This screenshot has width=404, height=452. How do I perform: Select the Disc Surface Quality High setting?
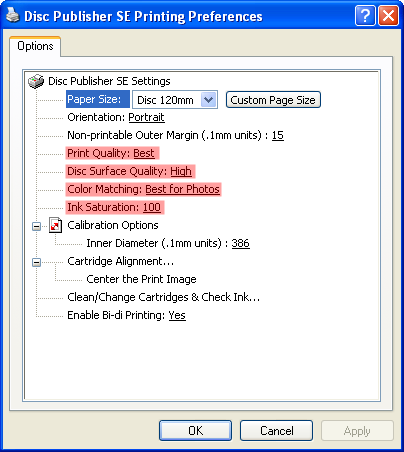(x=130, y=171)
